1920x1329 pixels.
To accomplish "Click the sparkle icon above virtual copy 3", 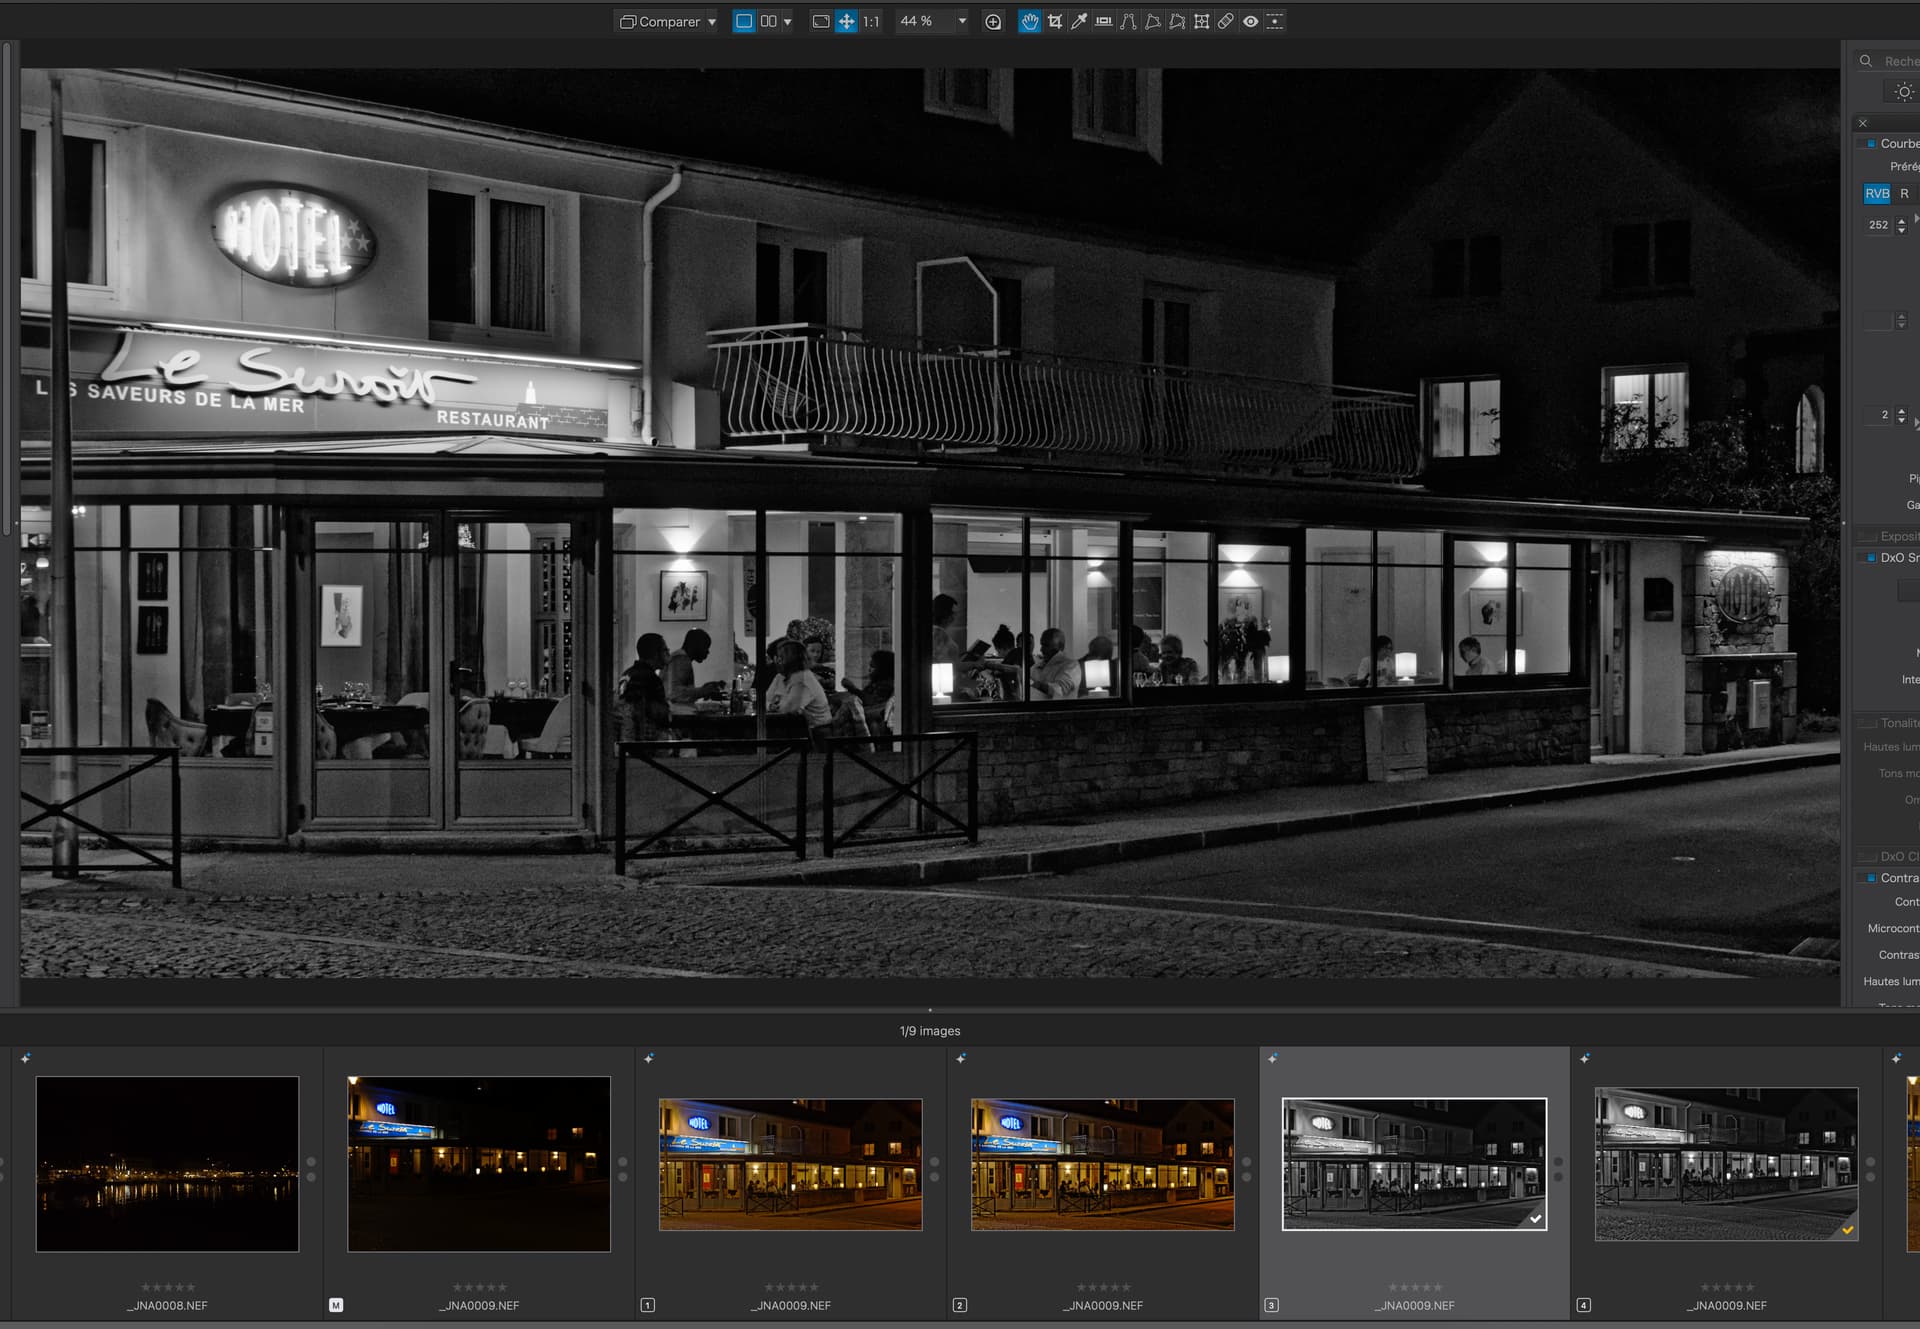I will click(1273, 1058).
